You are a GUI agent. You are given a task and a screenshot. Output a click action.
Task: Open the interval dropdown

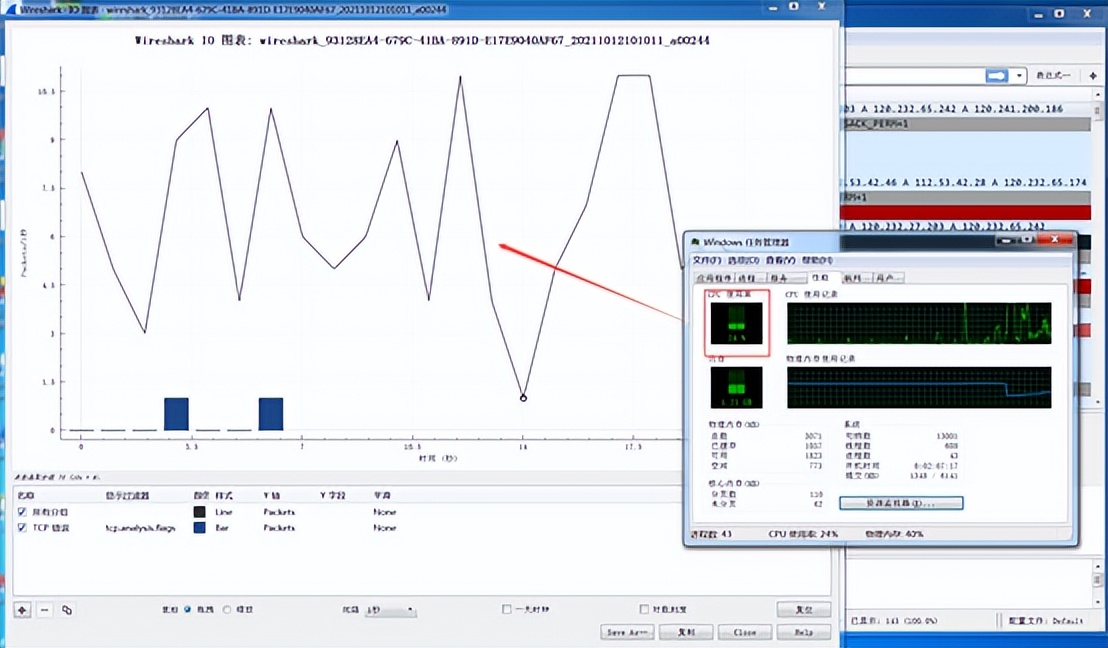(391, 609)
